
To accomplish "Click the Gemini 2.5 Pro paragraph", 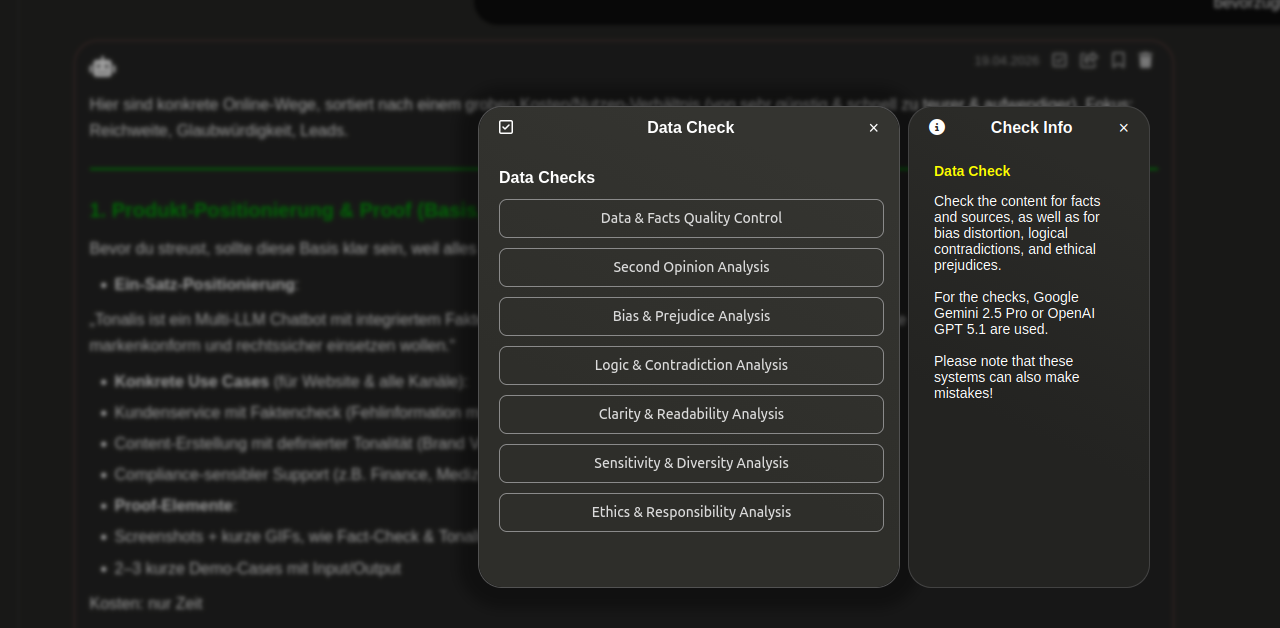I will coord(1014,313).
